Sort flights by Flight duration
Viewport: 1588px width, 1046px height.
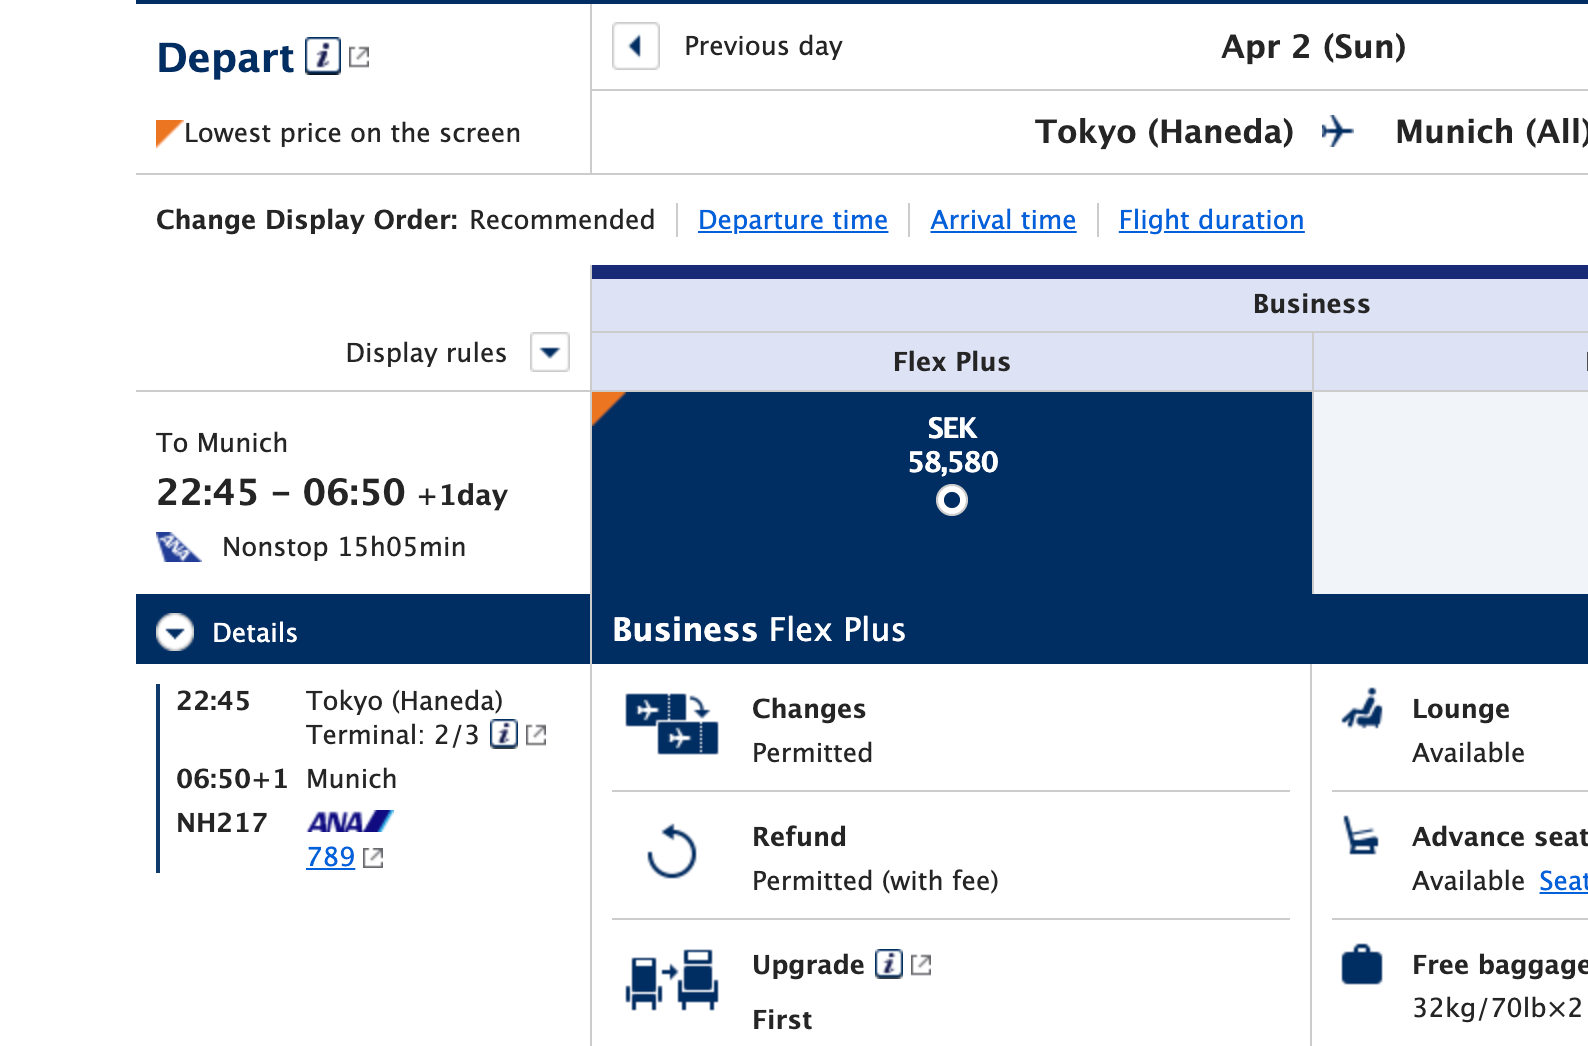tap(1210, 220)
